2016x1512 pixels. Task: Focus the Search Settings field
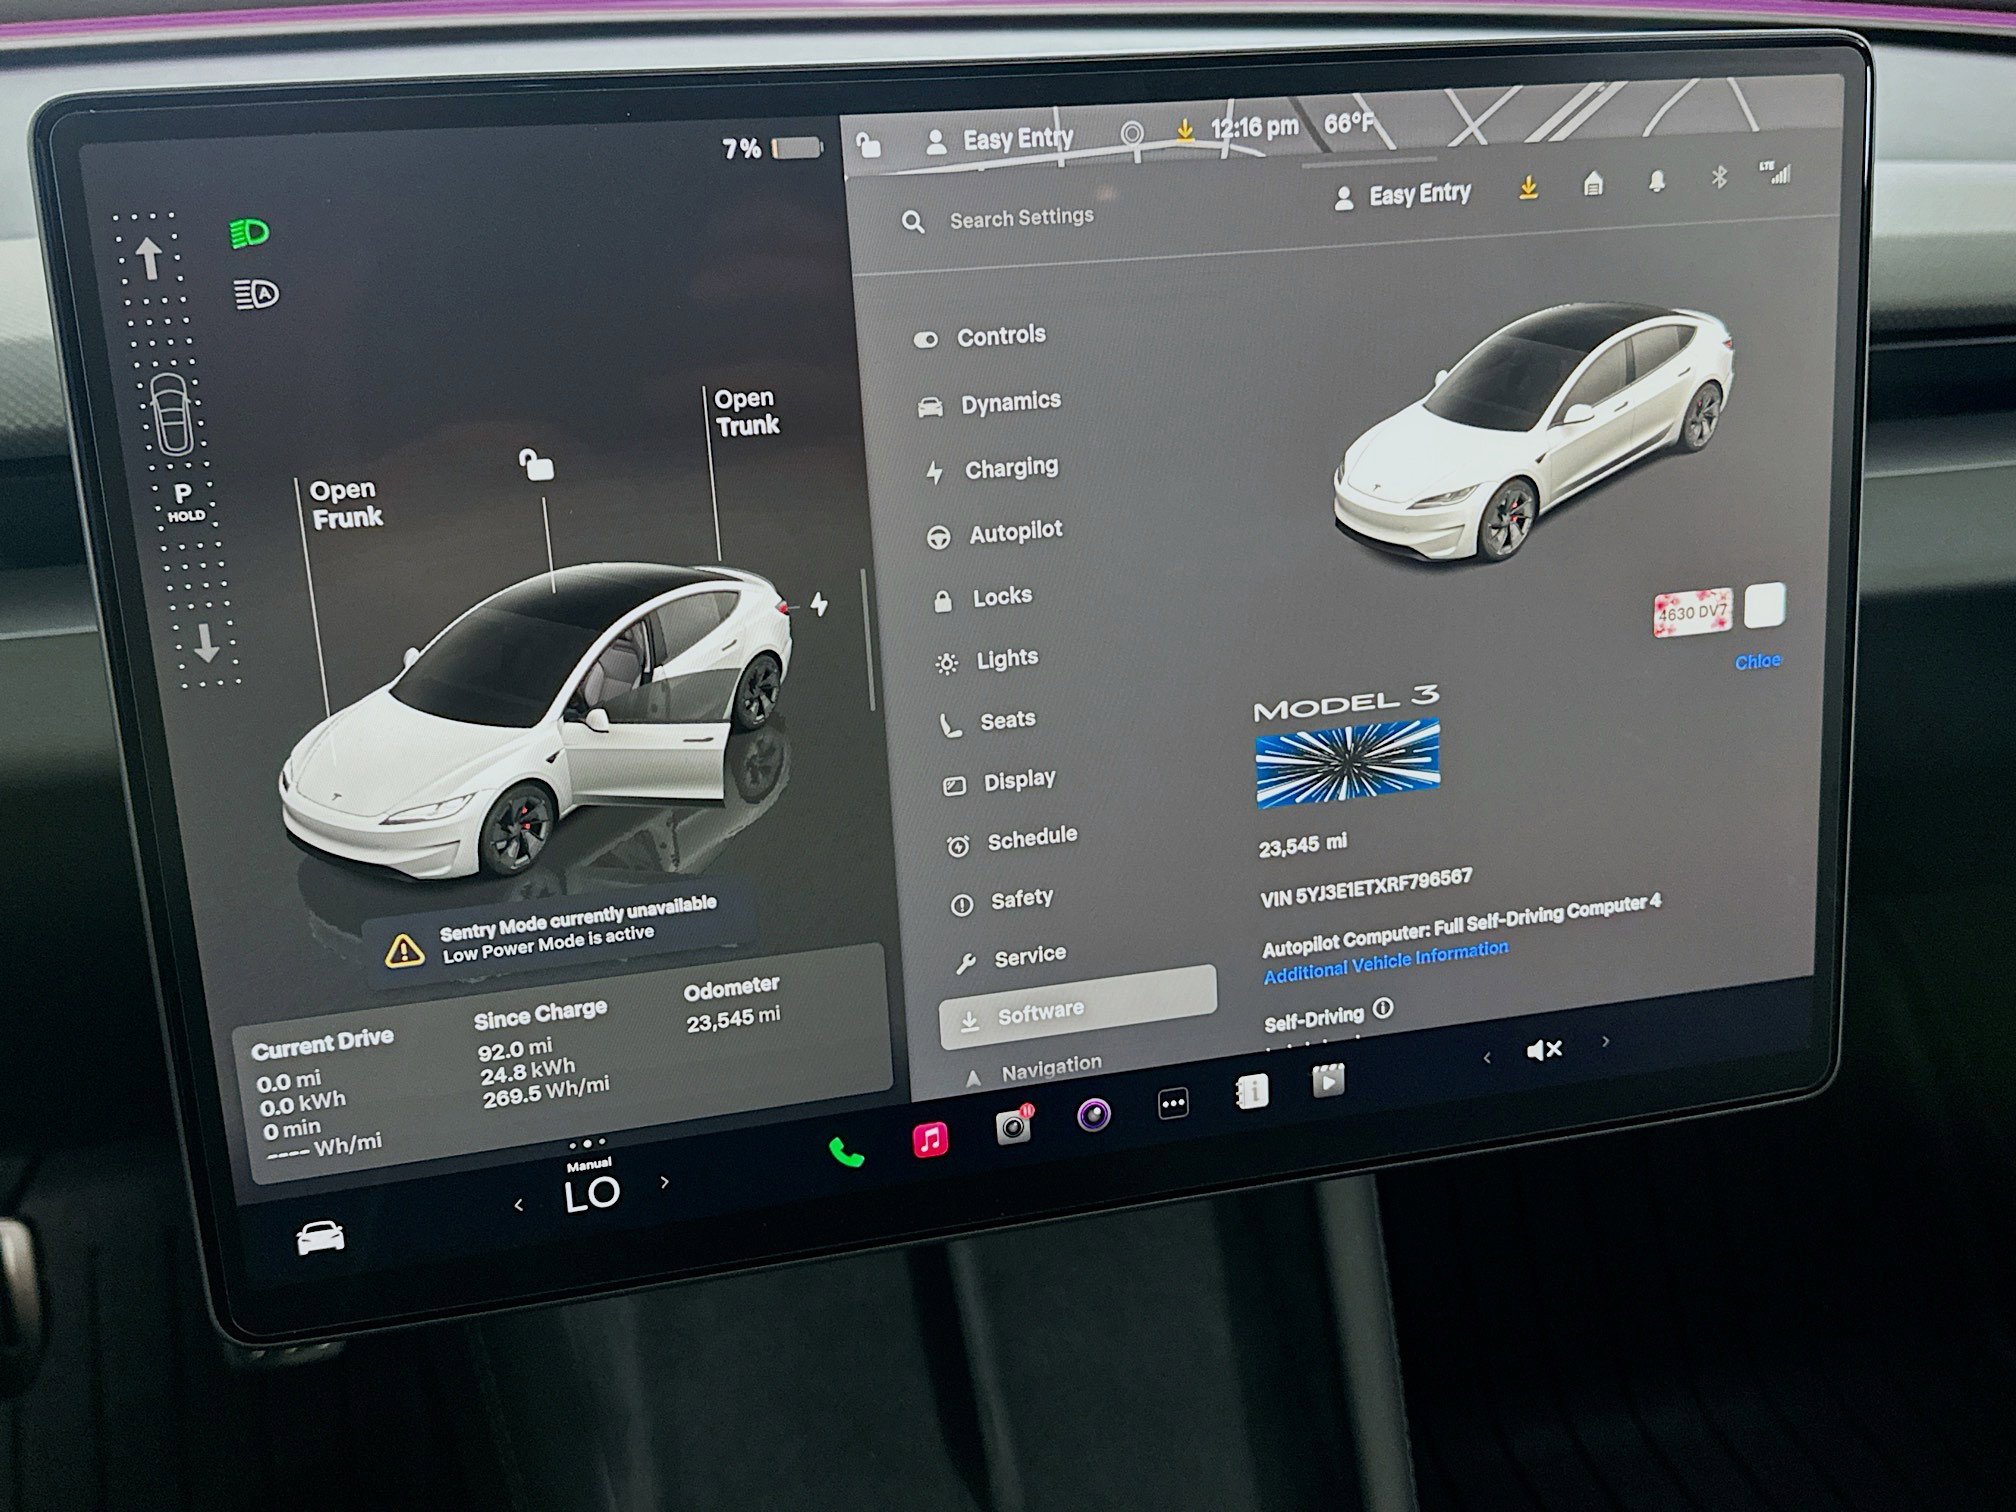pyautogui.click(x=1021, y=218)
